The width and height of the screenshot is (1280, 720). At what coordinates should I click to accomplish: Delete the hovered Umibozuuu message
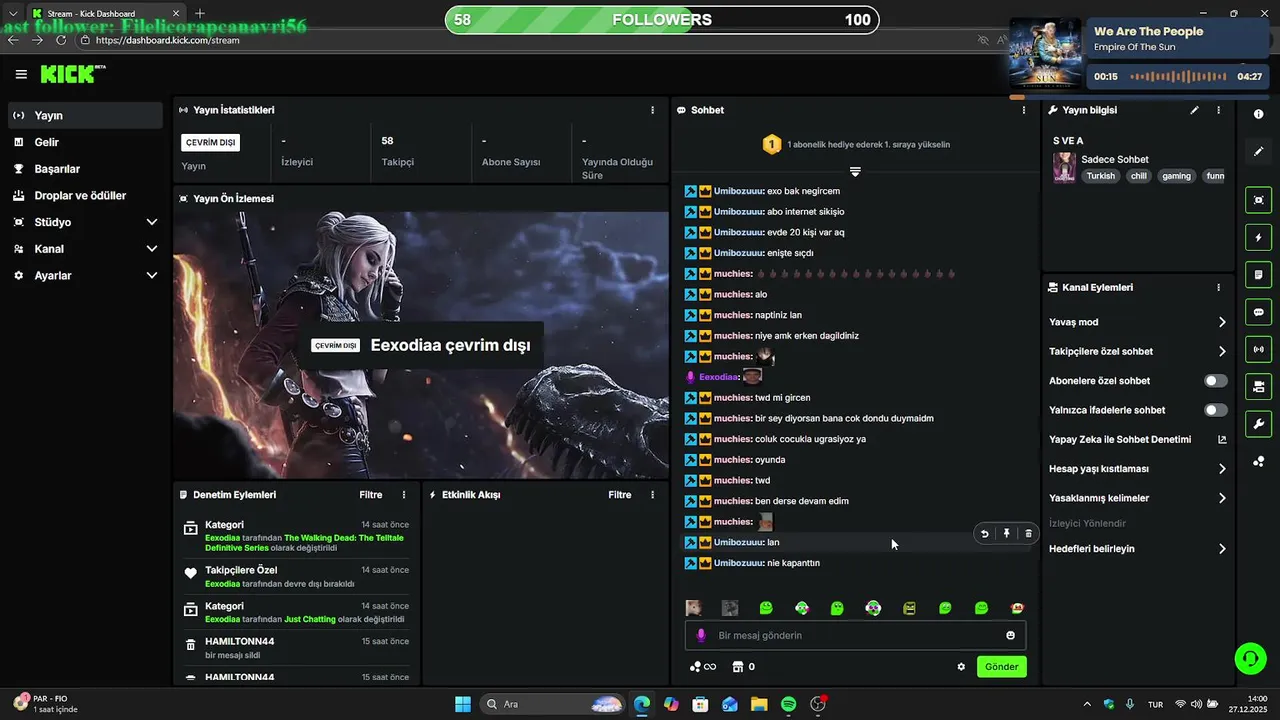(1028, 534)
